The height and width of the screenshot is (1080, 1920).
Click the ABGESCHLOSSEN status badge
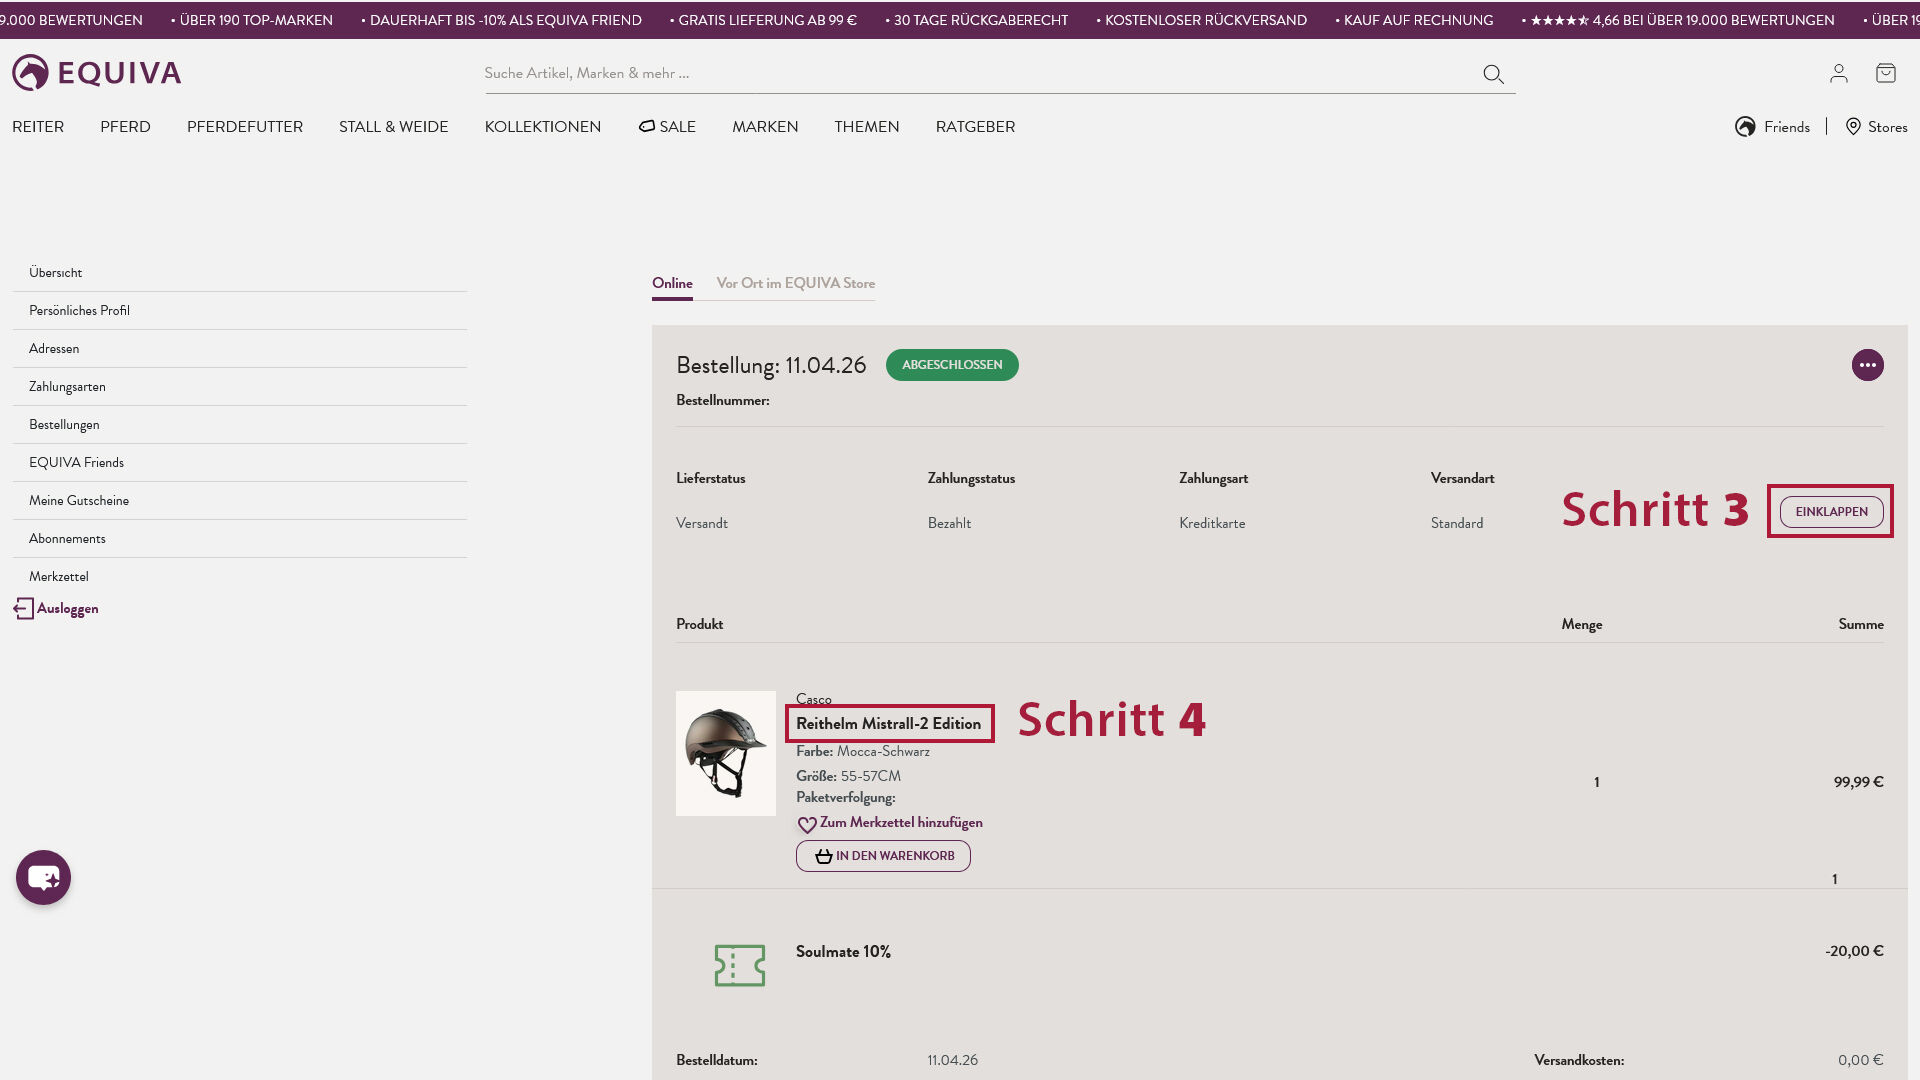[952, 365]
